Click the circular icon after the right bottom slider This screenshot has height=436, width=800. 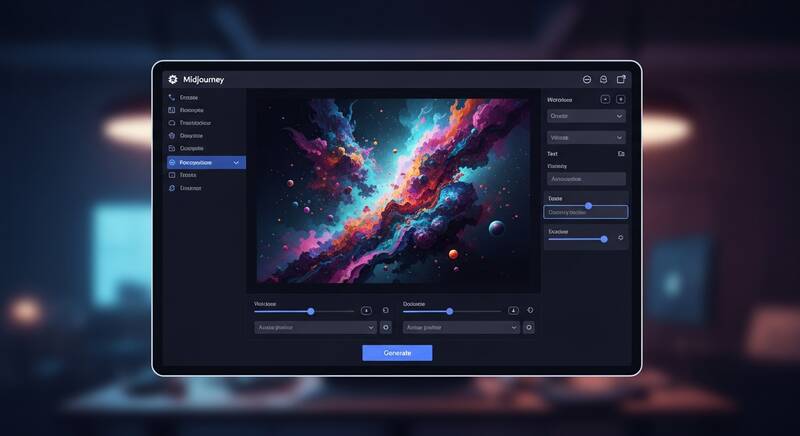pyautogui.click(x=530, y=310)
